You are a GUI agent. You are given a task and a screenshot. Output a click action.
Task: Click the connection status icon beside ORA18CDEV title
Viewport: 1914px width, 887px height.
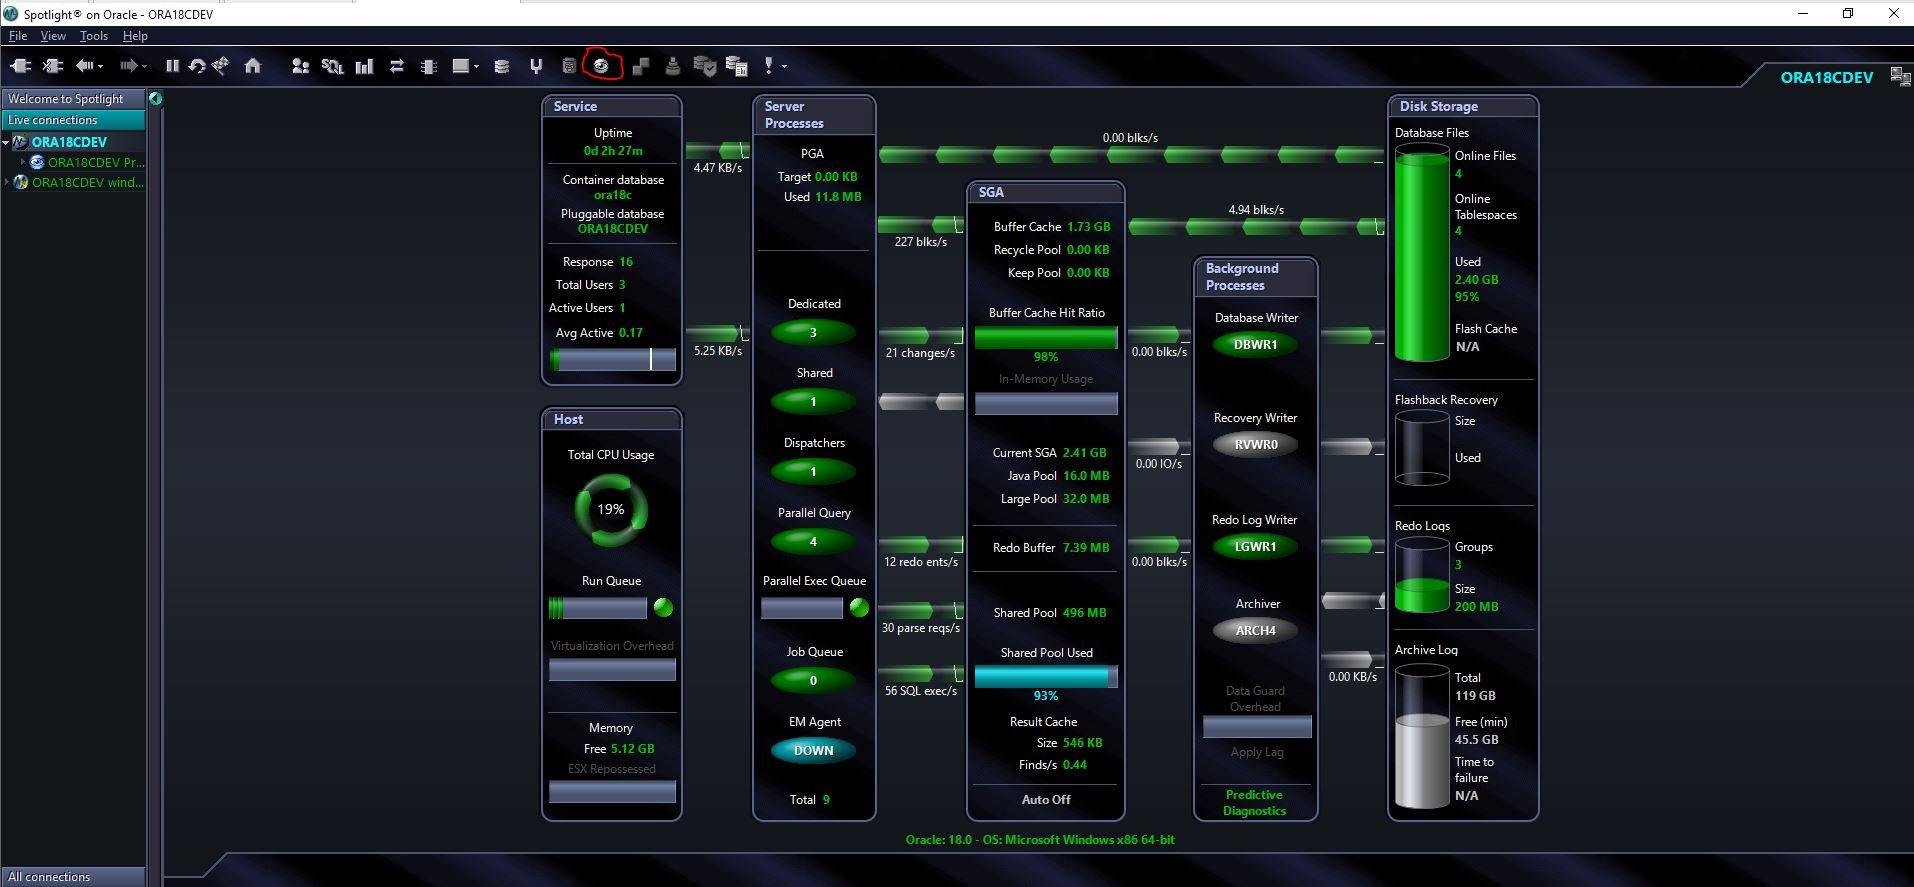(1899, 76)
